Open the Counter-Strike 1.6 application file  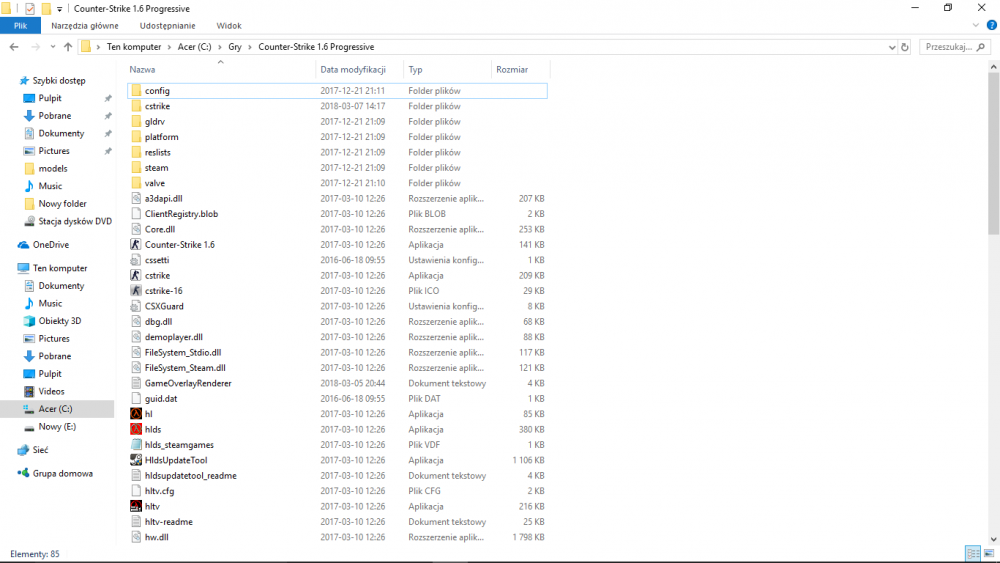(179, 244)
